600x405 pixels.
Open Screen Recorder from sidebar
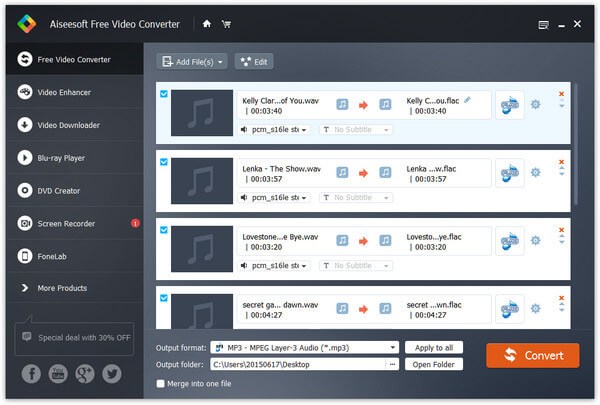[x=75, y=224]
